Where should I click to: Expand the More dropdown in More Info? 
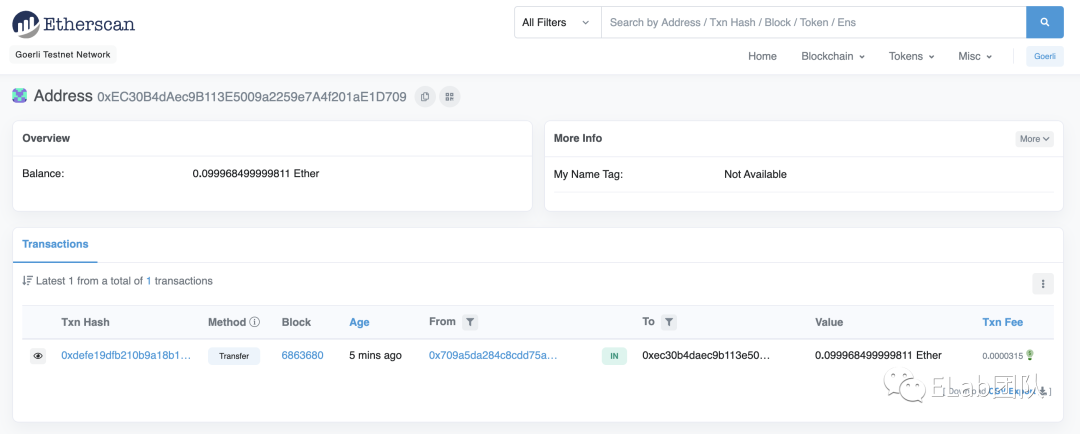point(1035,139)
